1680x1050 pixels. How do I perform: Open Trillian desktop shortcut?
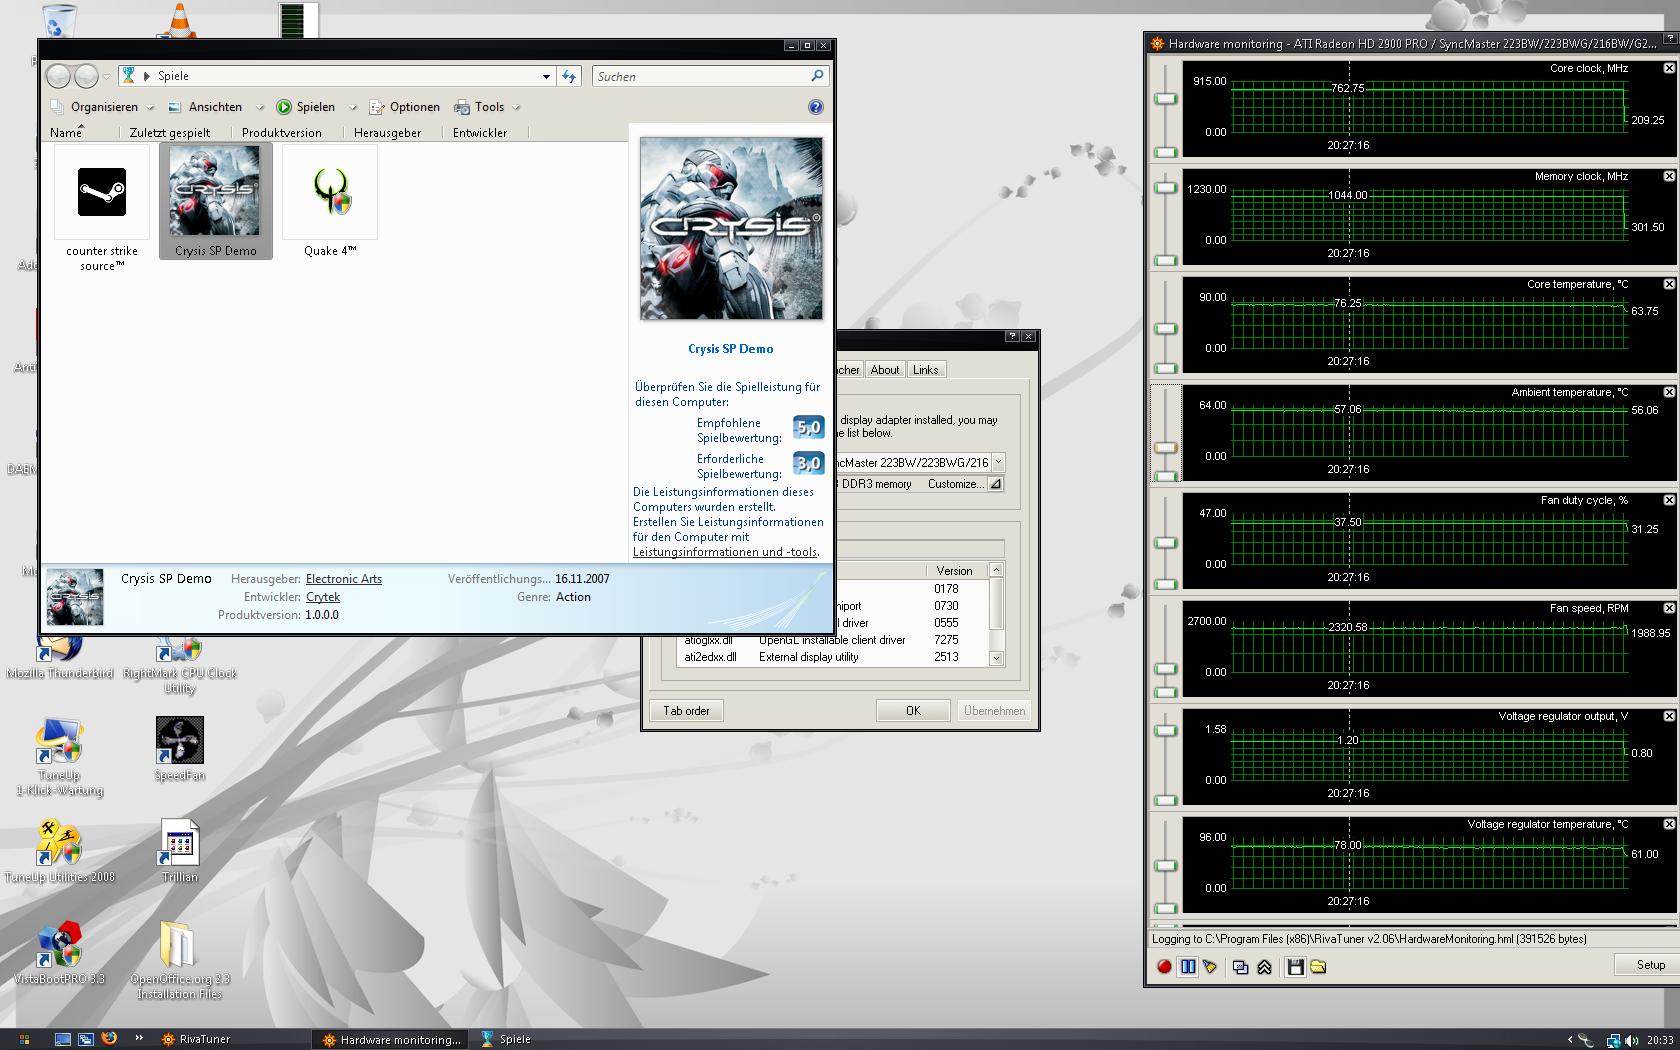point(180,852)
